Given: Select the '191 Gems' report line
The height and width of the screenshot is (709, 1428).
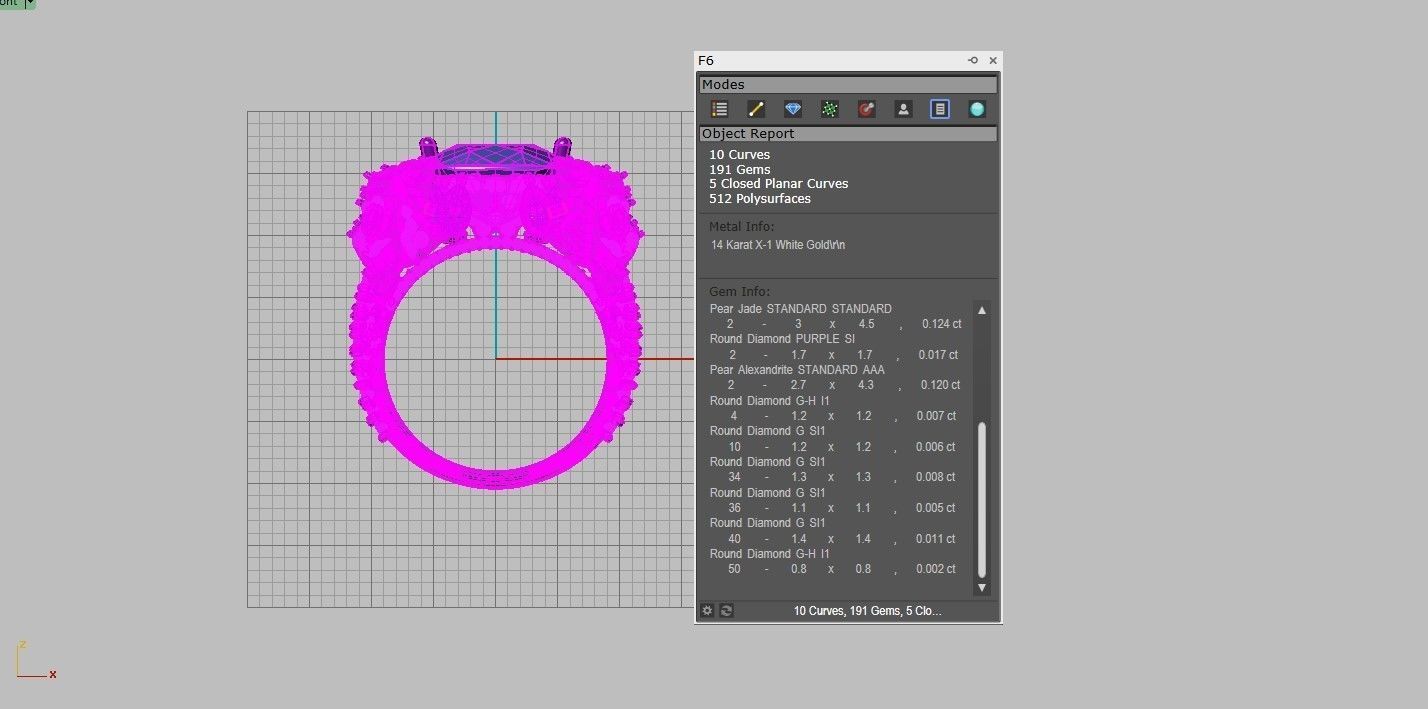Looking at the screenshot, I should (740, 170).
